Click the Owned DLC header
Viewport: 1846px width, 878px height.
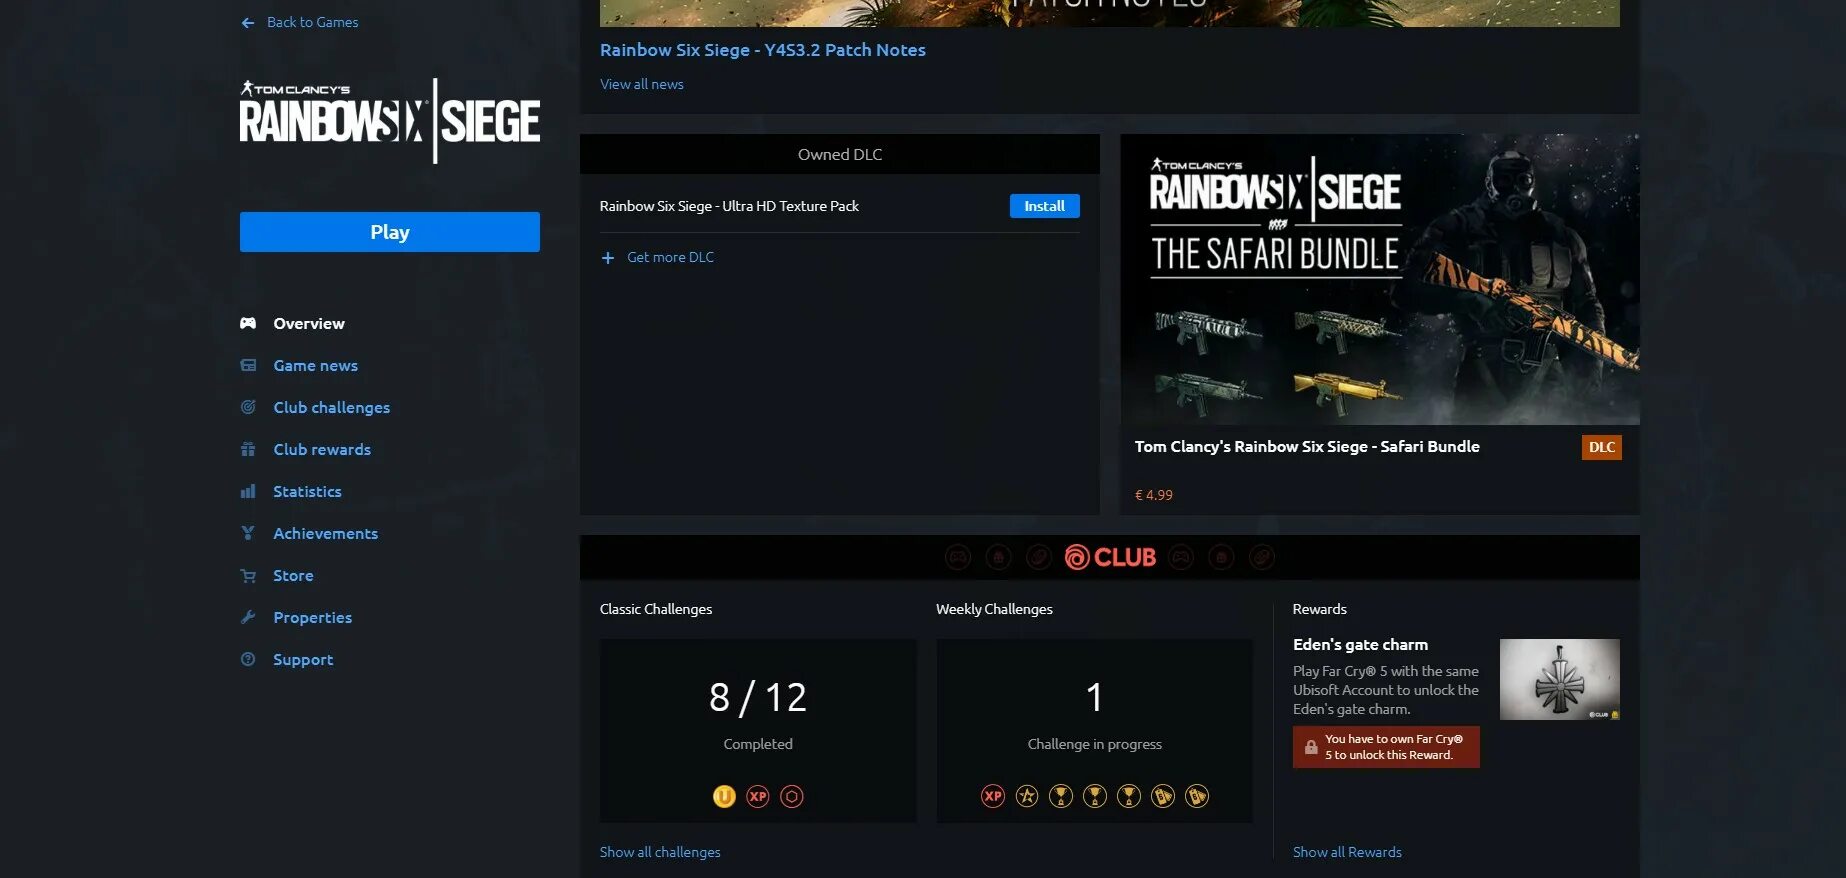(840, 154)
